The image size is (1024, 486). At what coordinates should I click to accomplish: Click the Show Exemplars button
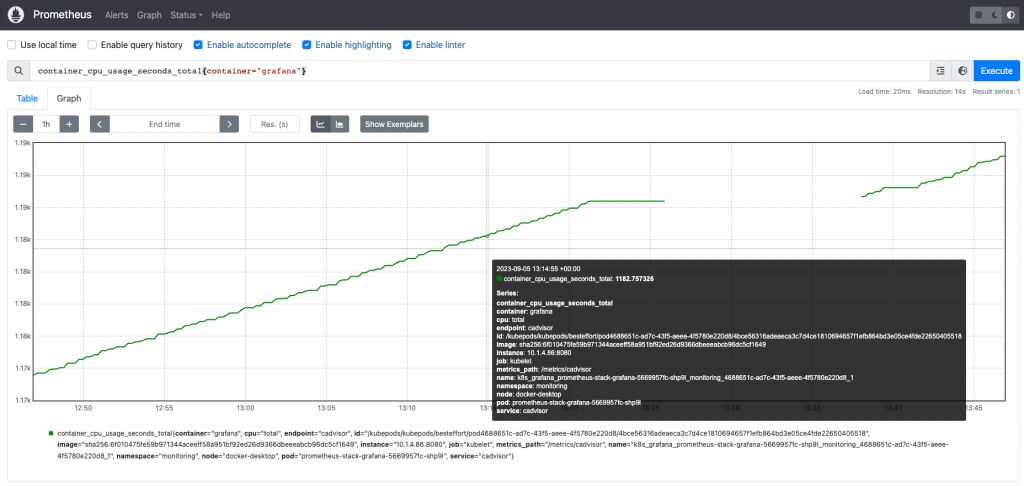coord(394,124)
